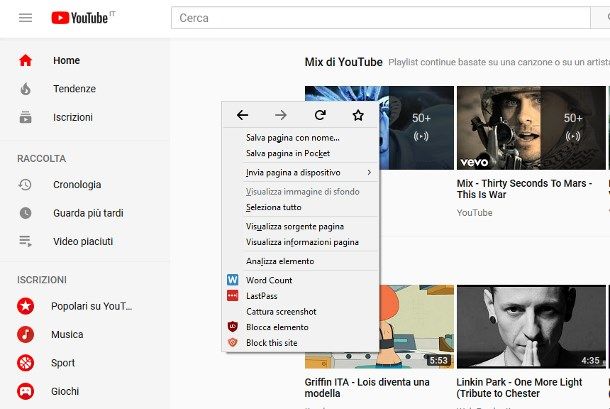This screenshot has height=409, width=610.
Task: Choose Invia pagina a dispositivo label
Action: 293,172
